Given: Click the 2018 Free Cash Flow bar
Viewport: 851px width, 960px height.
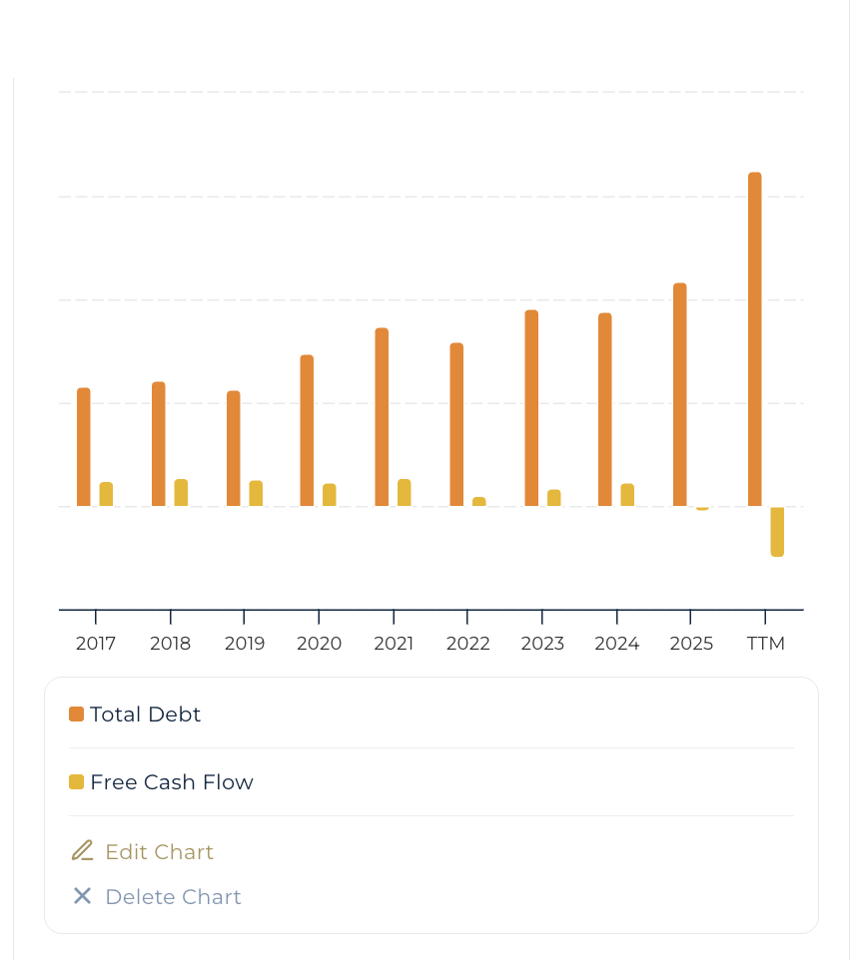Looking at the screenshot, I should click(181, 493).
